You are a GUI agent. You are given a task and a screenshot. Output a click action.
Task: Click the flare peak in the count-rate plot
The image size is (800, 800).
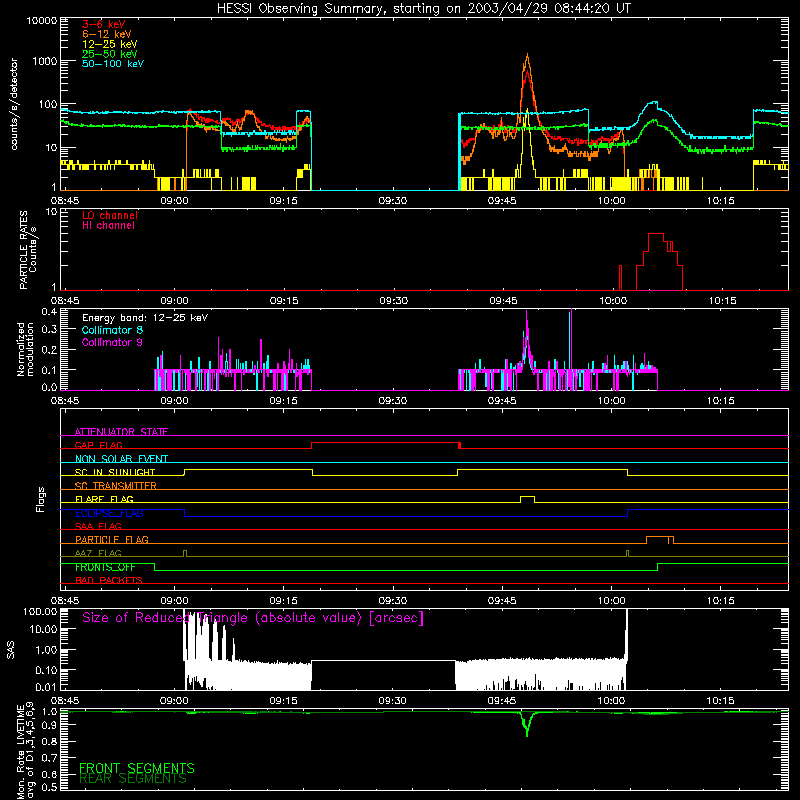pyautogui.click(x=527, y=55)
